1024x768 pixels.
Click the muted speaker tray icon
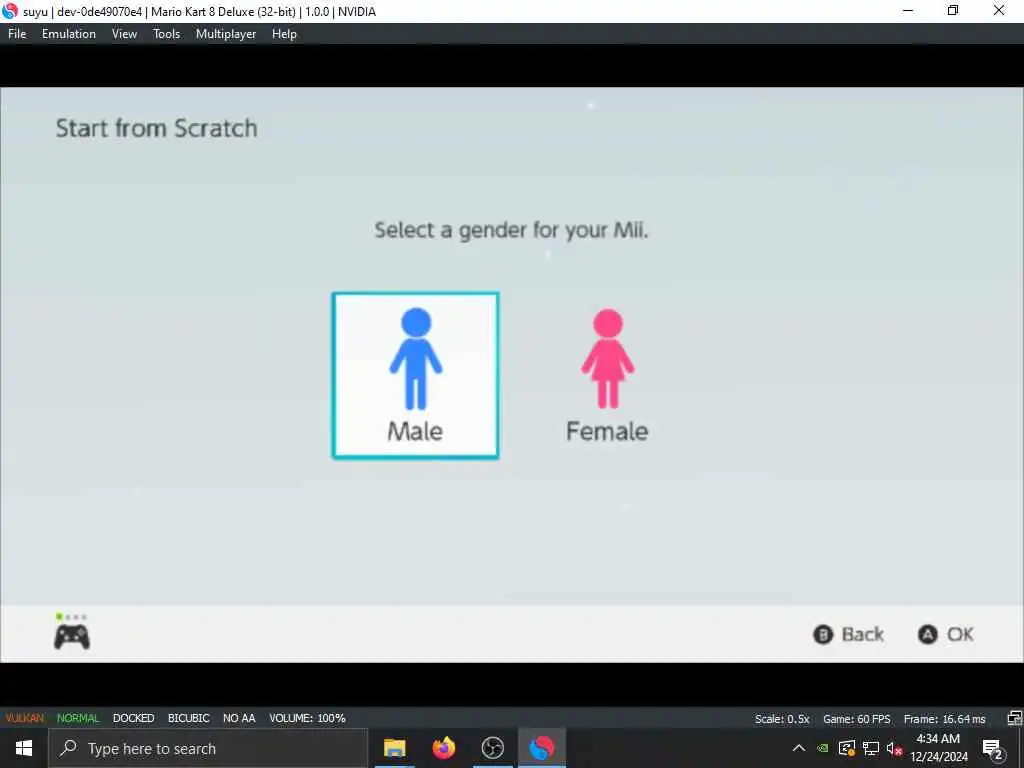coord(894,748)
